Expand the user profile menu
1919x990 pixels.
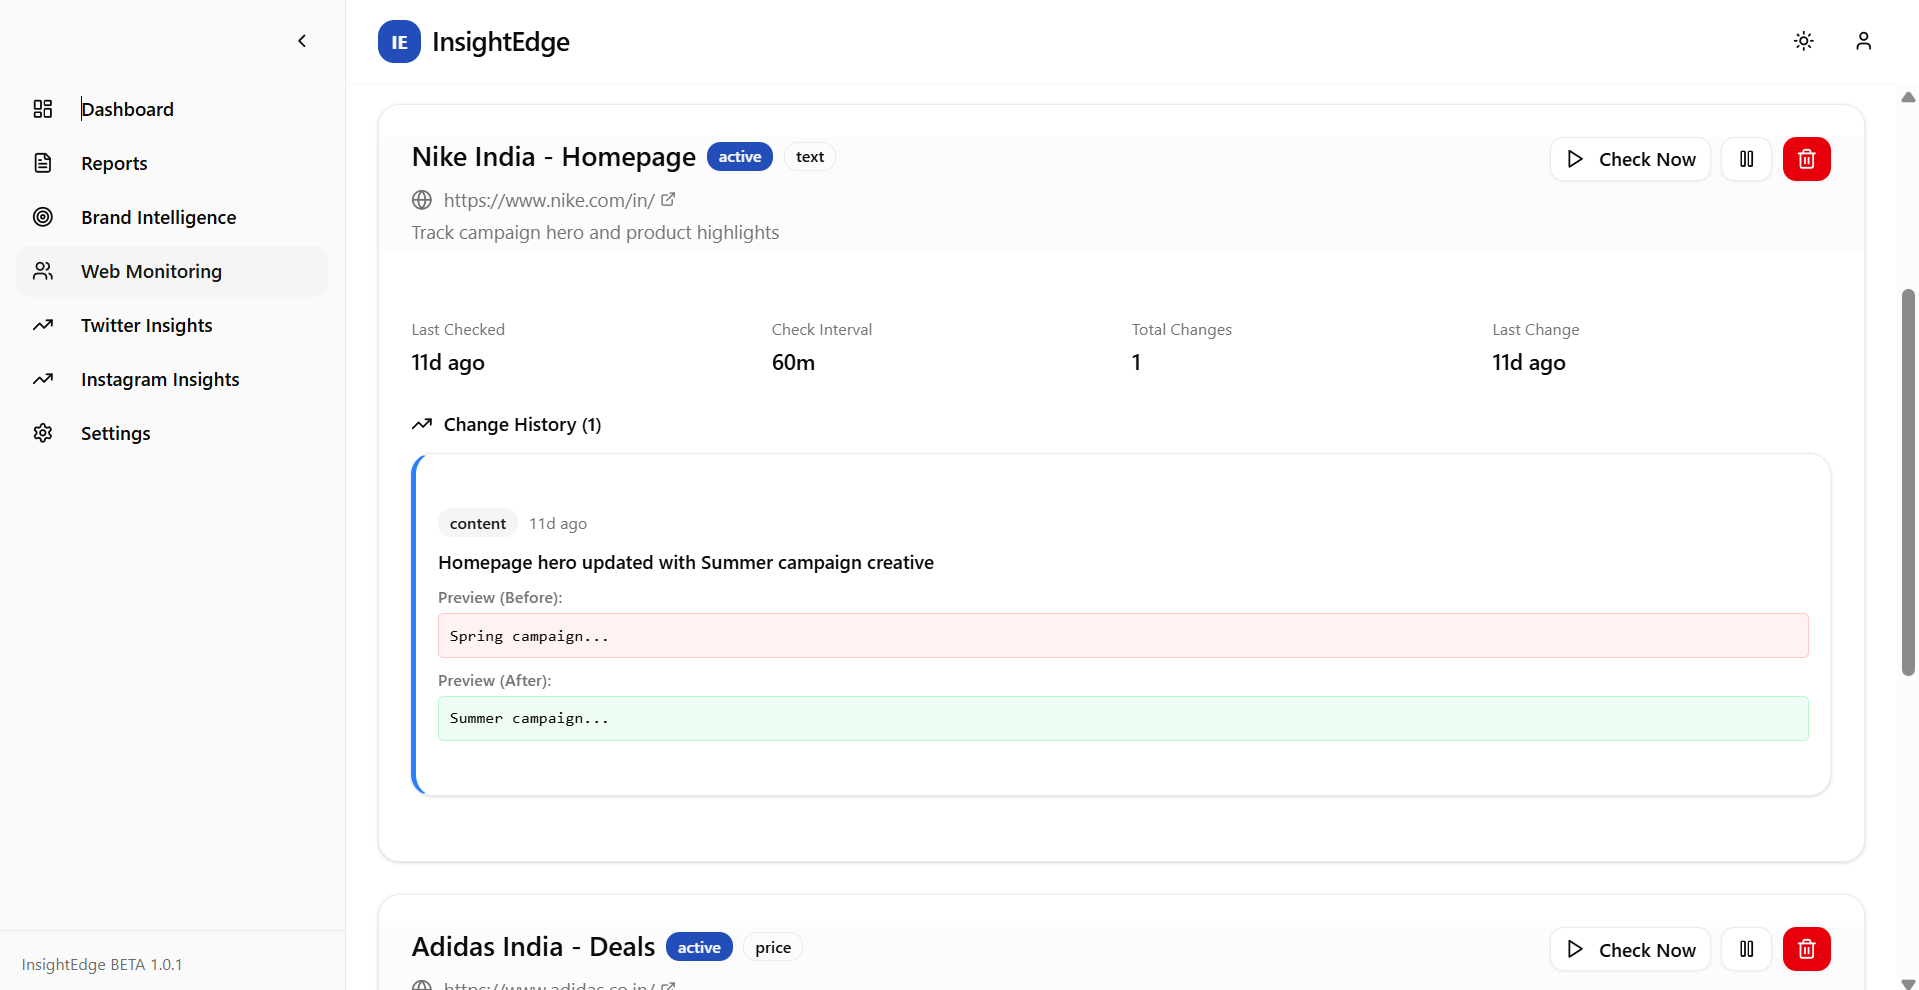pyautogui.click(x=1863, y=41)
